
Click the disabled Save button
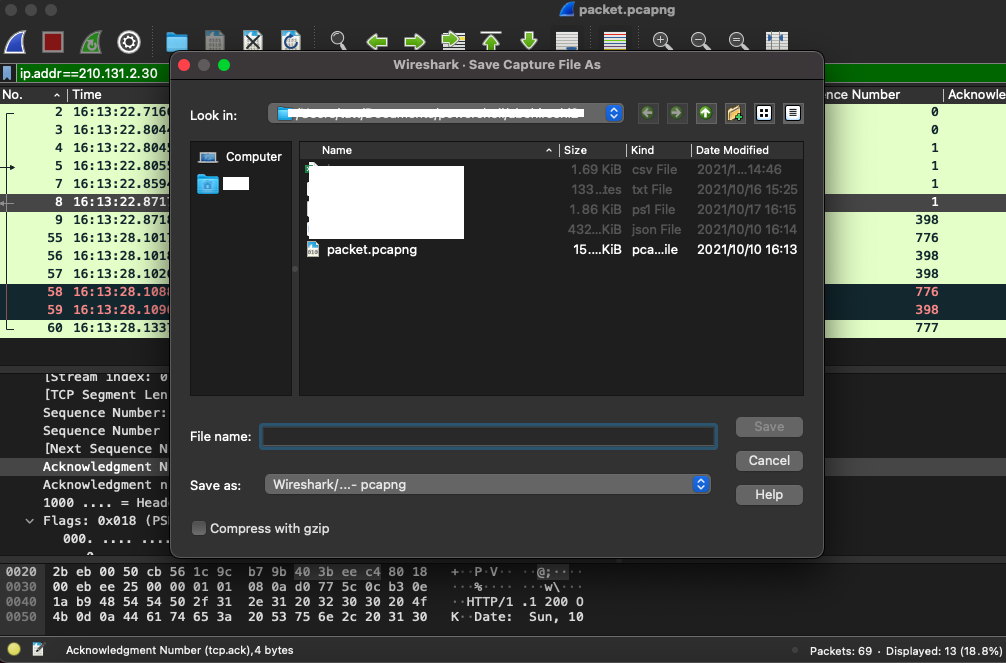pos(769,427)
